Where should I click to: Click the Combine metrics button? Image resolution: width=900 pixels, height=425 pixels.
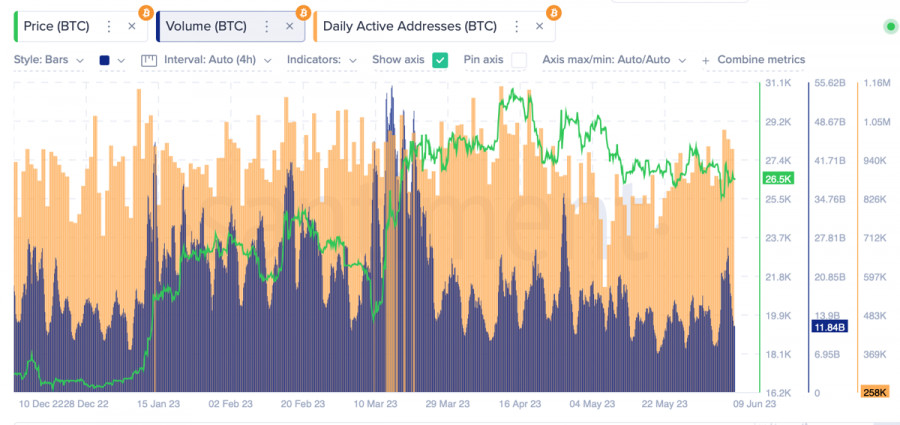754,60
